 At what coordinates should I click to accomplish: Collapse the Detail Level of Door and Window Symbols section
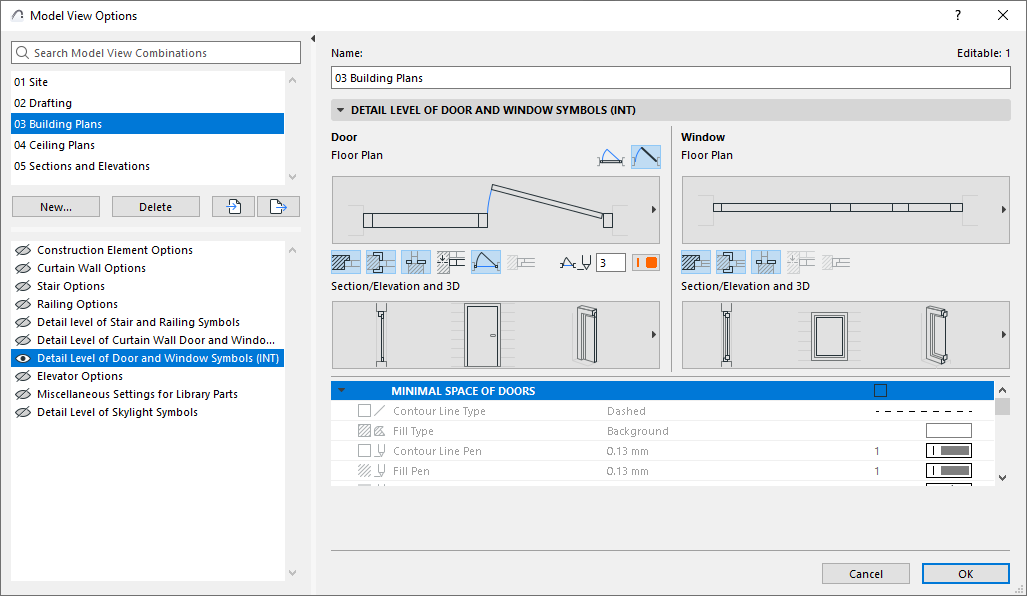(x=341, y=111)
